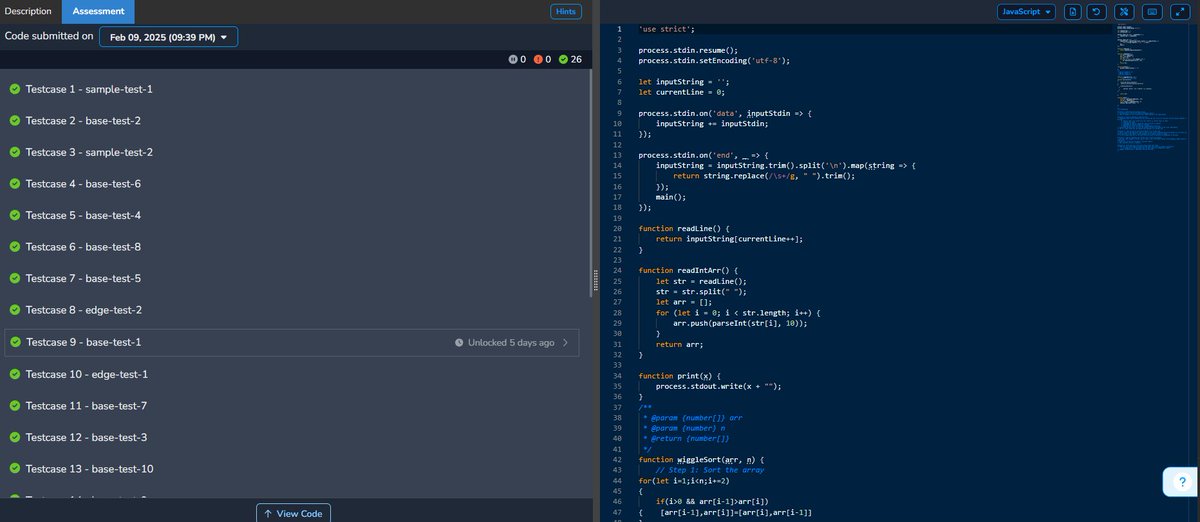
Task: Open Testcase 4 - base-test-6 row
Action: 292,184
